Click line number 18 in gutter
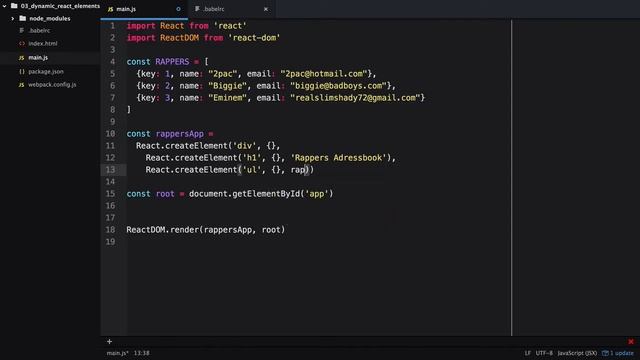The height and width of the screenshot is (360, 640). 110,230
